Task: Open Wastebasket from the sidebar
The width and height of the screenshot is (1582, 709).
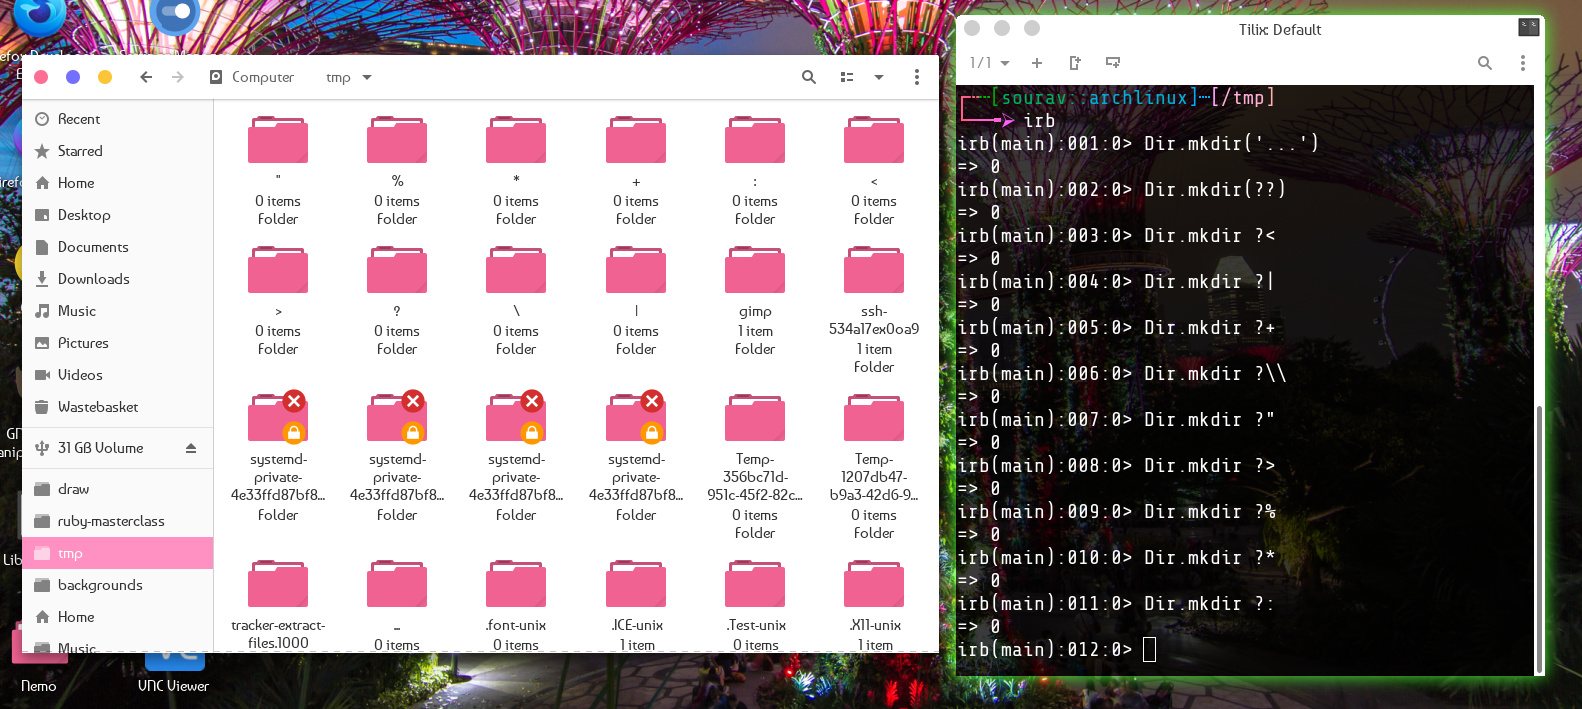Action: 97,407
